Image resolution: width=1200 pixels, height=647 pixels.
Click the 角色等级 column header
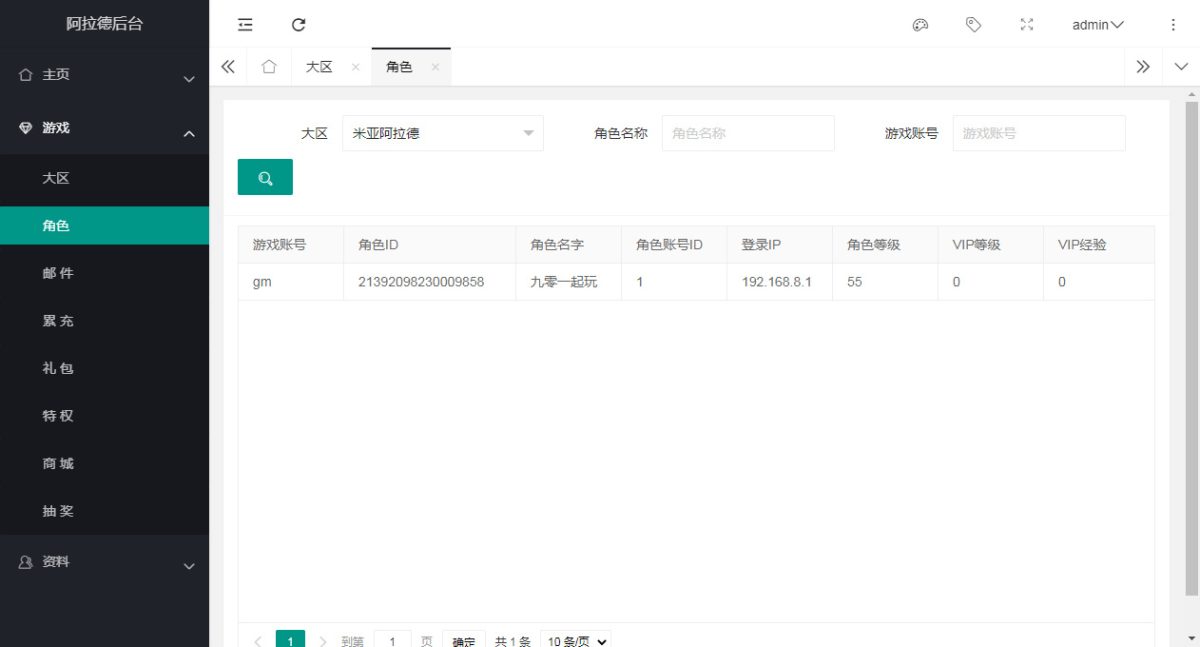point(886,245)
